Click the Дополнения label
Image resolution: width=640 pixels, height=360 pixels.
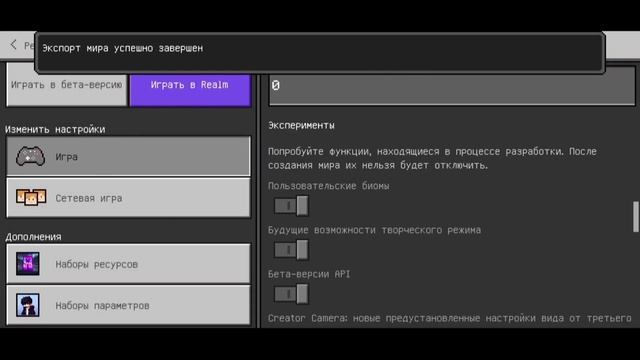(x=33, y=237)
